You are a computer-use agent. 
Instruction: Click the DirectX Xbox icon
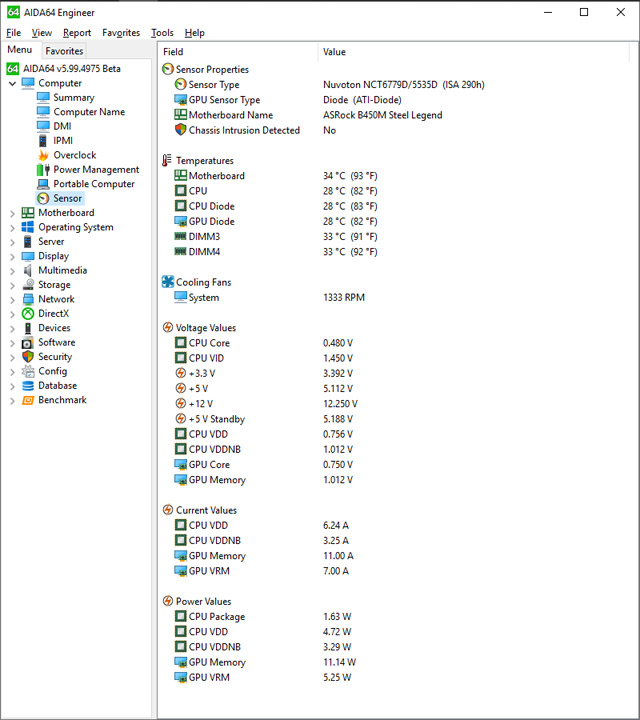coord(28,314)
